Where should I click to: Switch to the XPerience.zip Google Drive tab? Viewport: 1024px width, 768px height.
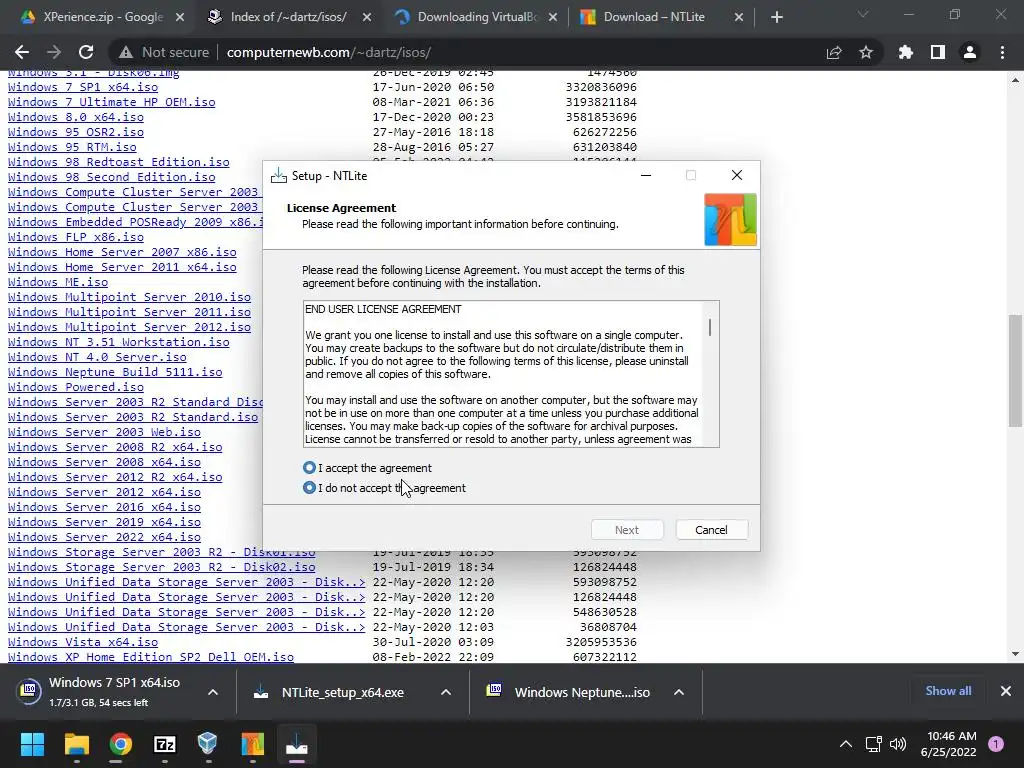pos(103,17)
